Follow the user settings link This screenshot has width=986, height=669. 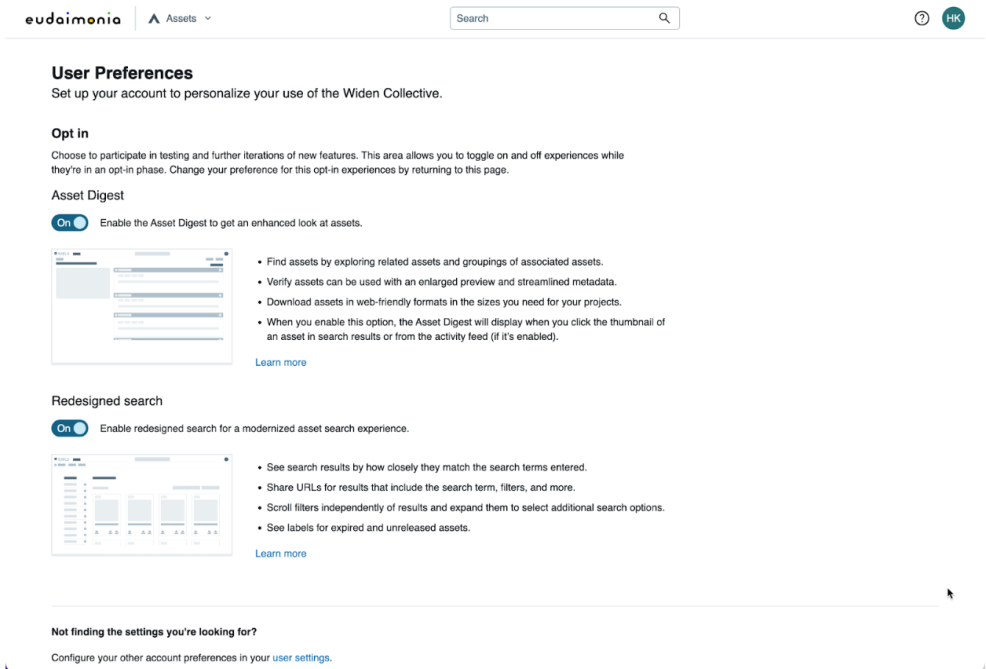(x=301, y=658)
